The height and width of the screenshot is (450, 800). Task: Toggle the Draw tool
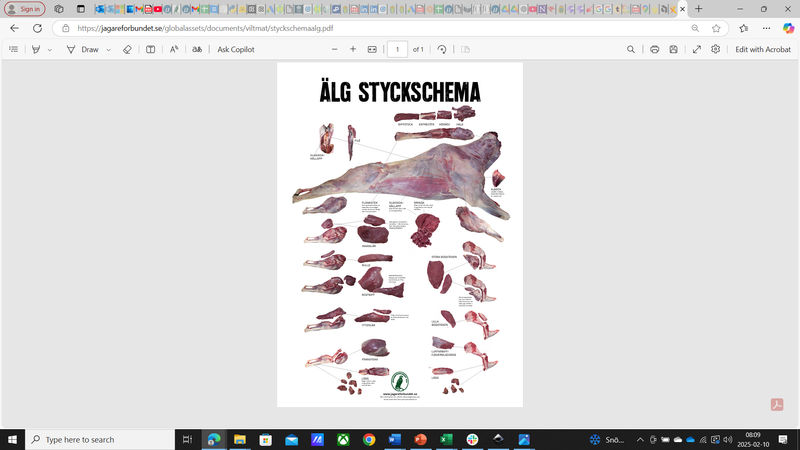(x=83, y=49)
